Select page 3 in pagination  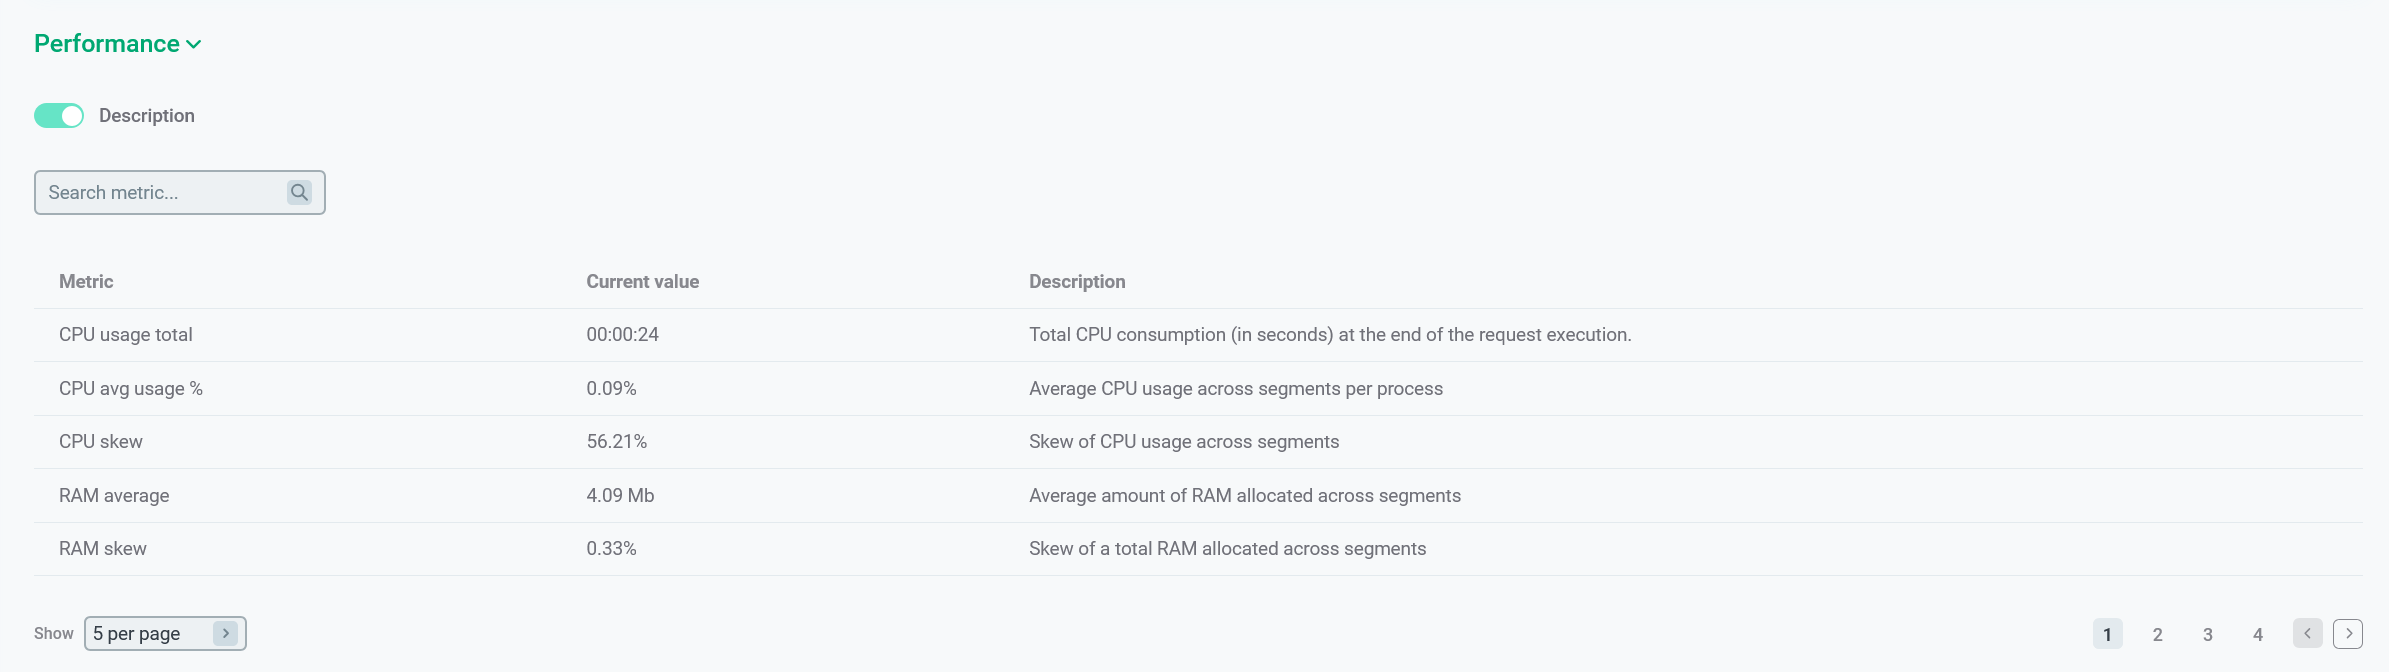(x=2207, y=633)
